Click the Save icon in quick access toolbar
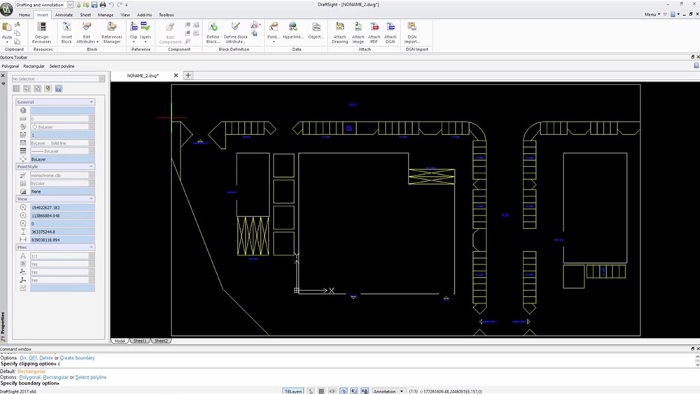 pyautogui.click(x=94, y=4)
